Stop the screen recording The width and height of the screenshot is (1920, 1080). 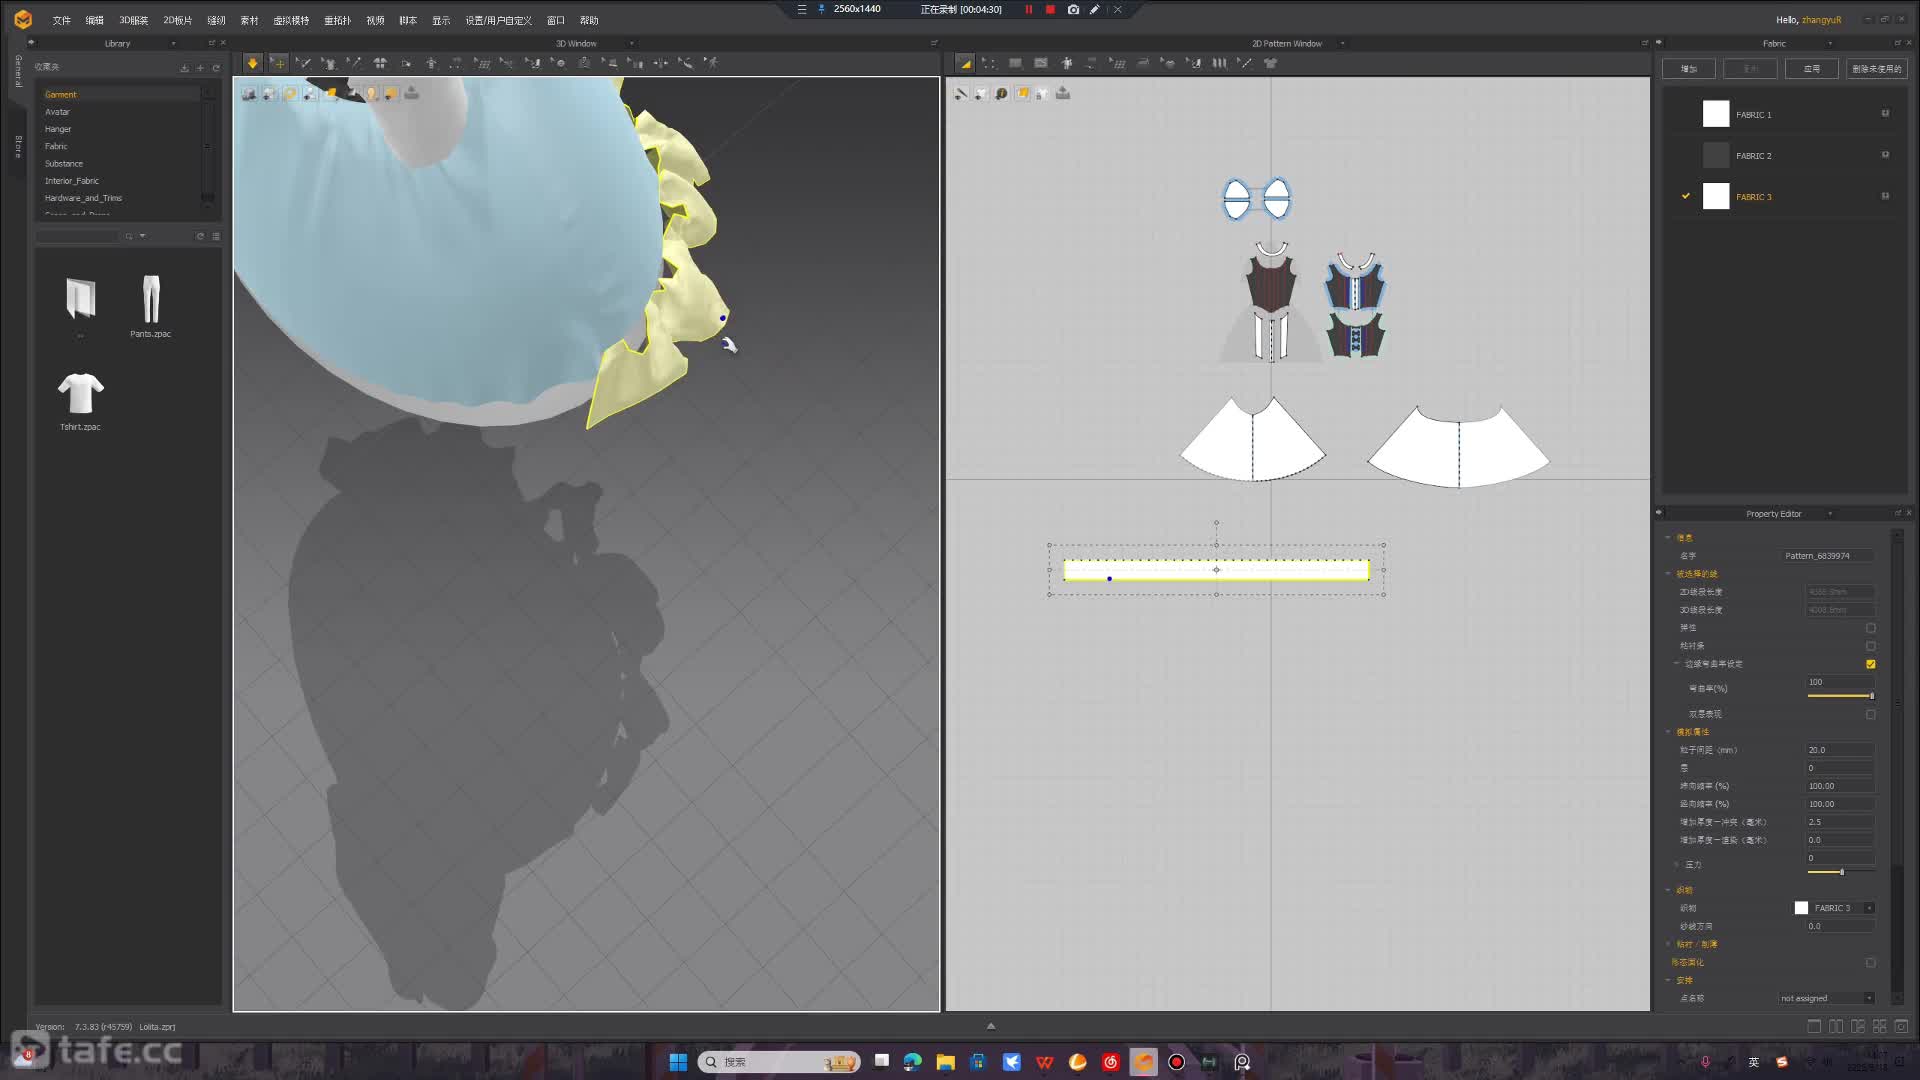tap(1050, 9)
